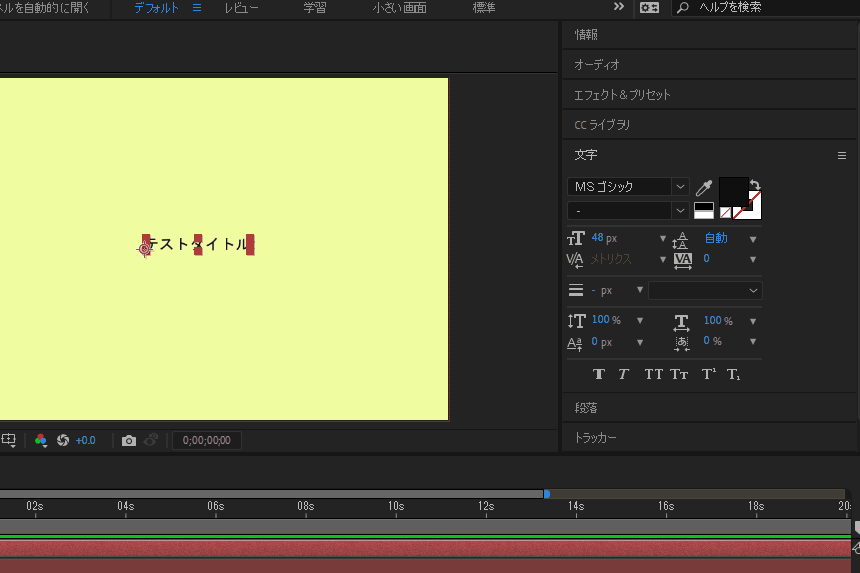This screenshot has height=573, width=860.
Task: Open the MS ゴシック font family dropdown
Action: (x=680, y=186)
